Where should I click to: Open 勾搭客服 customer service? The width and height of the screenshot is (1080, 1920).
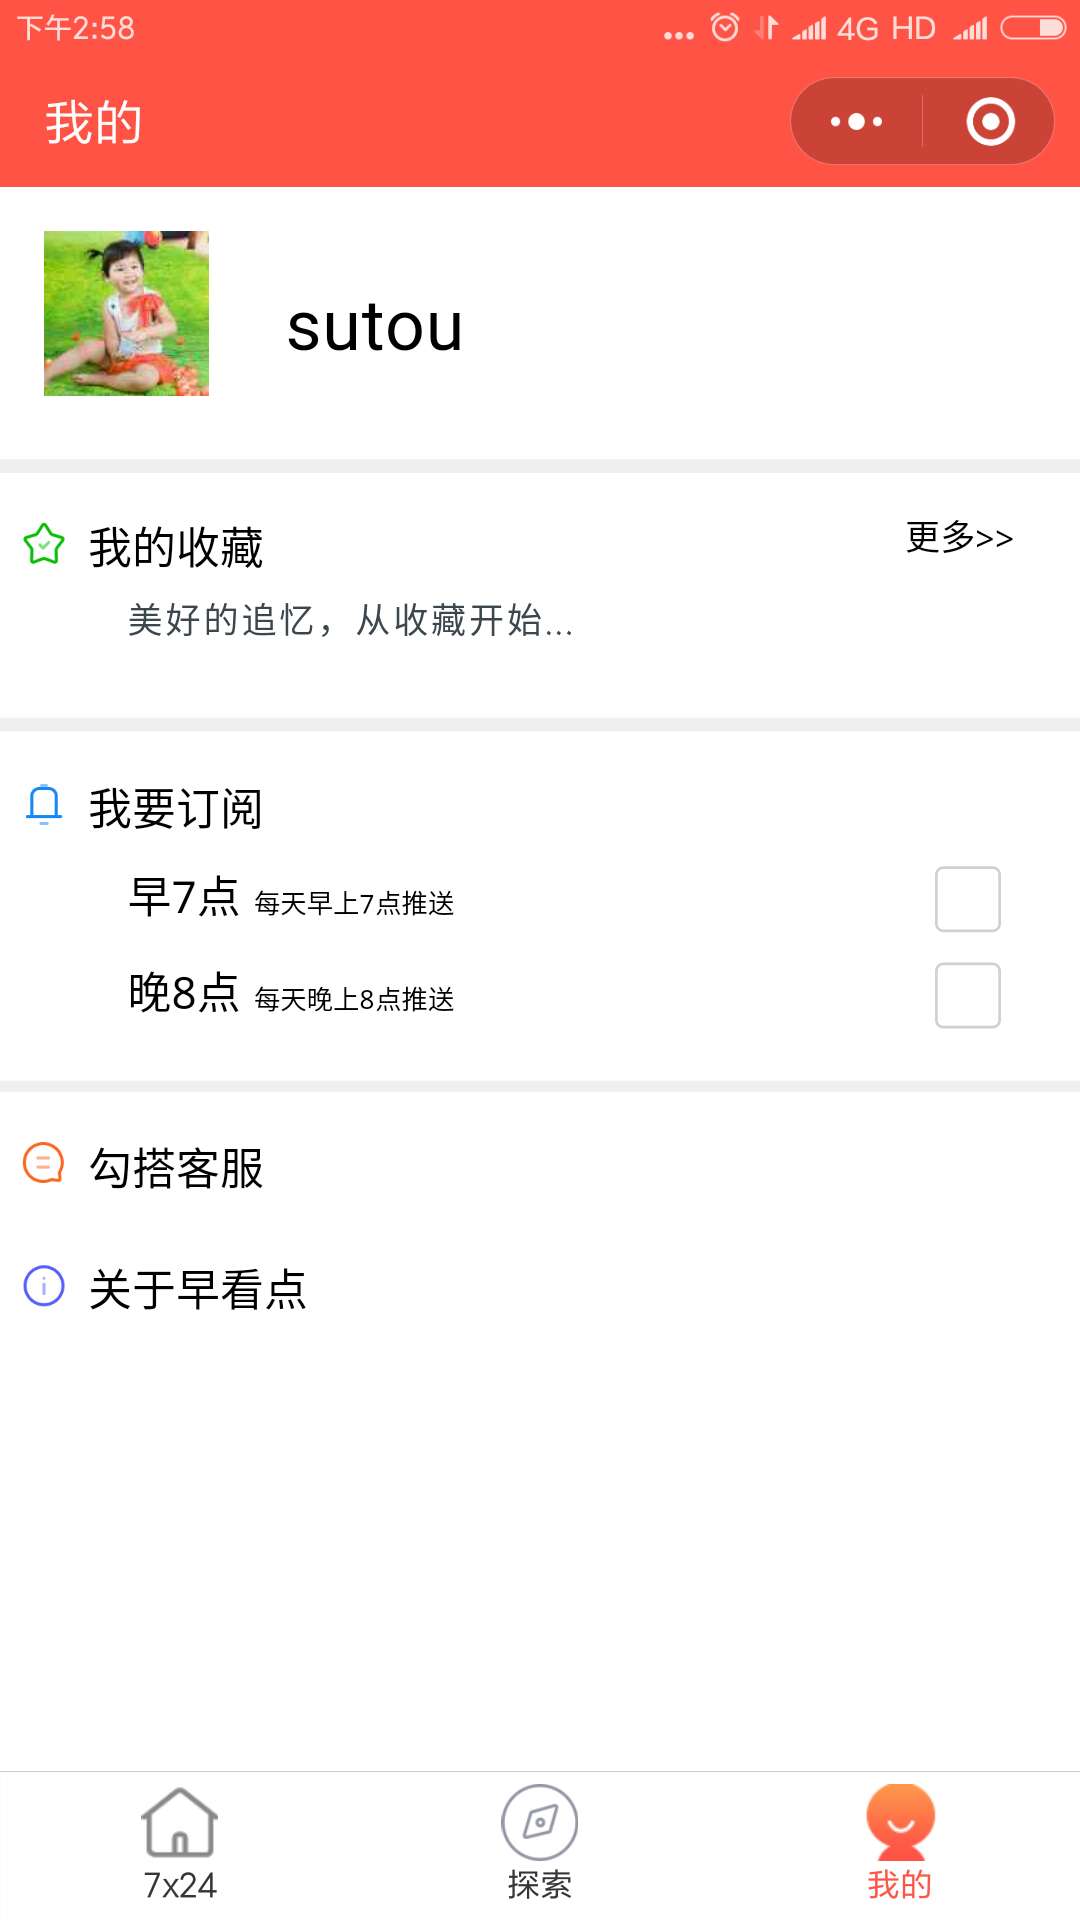(176, 1168)
